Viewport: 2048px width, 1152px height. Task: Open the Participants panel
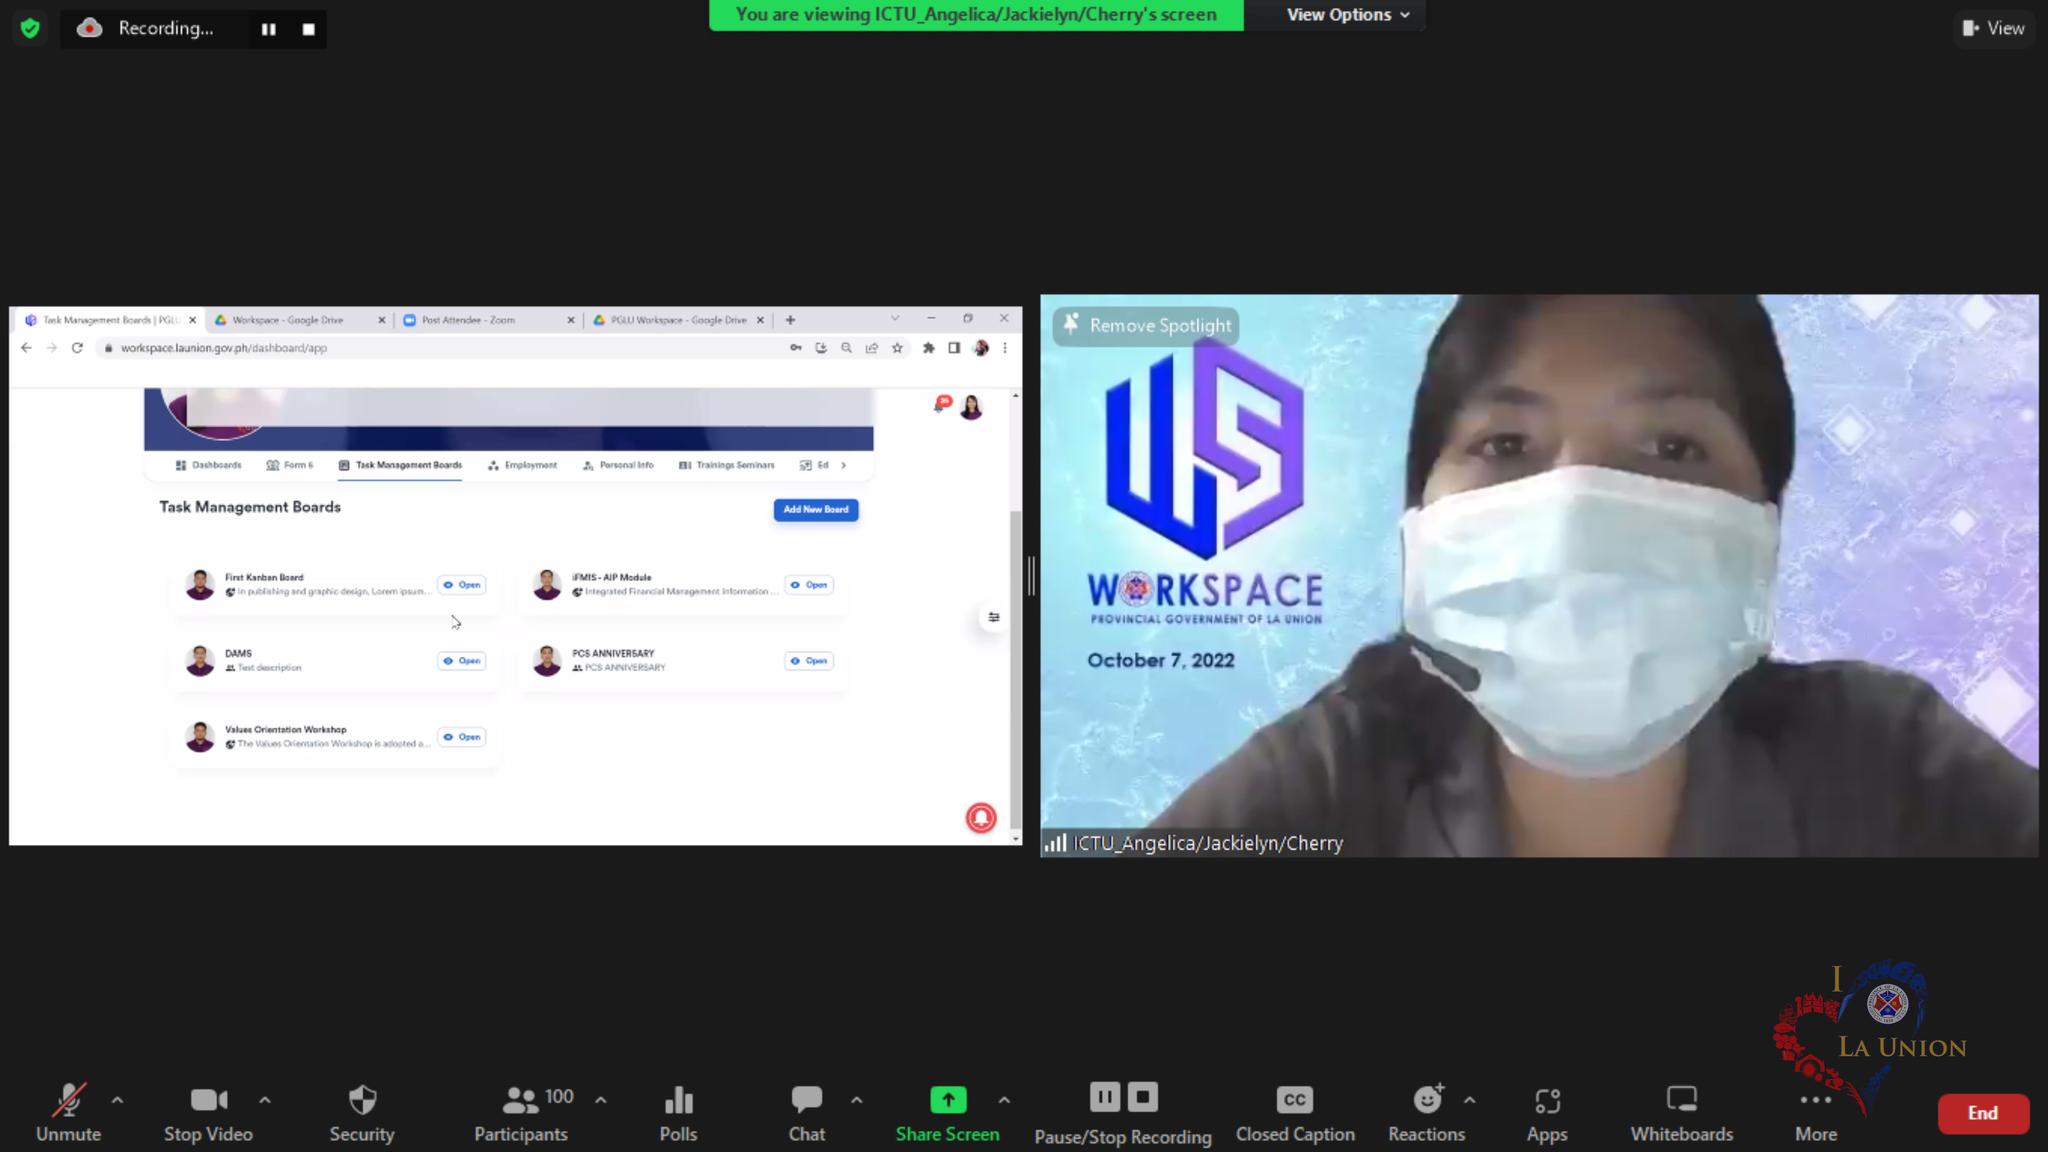[521, 1113]
